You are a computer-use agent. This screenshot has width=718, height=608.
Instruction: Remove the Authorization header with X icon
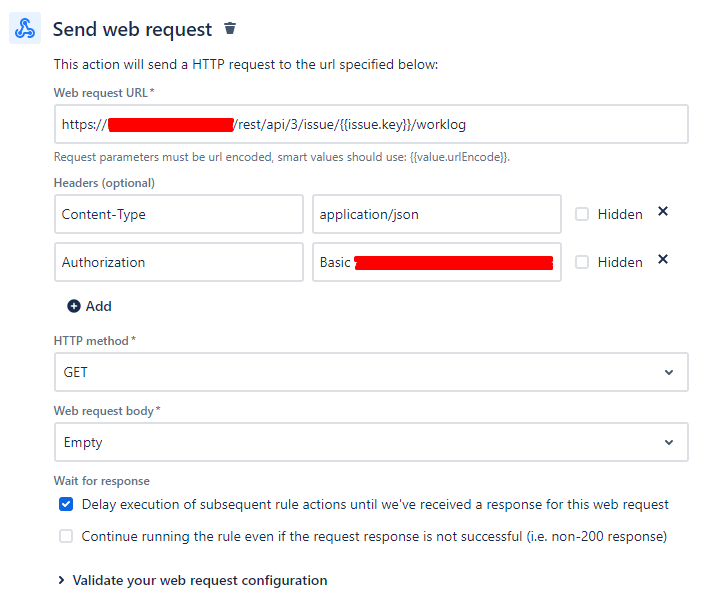pos(663,259)
